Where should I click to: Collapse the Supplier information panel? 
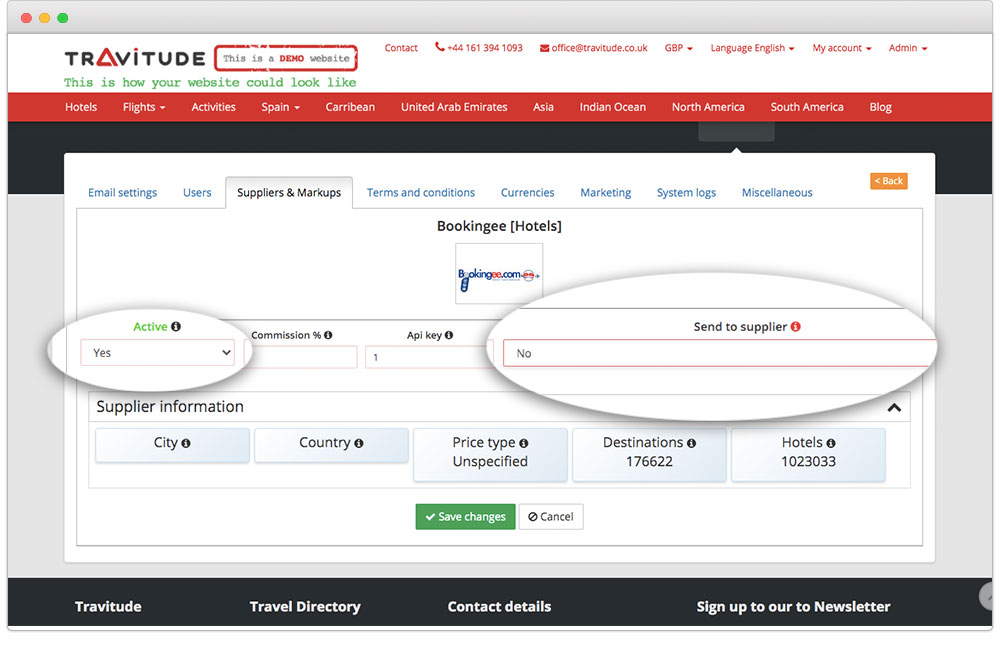point(894,407)
